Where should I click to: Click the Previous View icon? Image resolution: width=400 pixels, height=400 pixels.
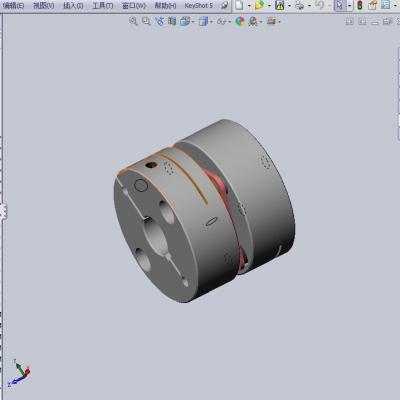[x=160, y=21]
